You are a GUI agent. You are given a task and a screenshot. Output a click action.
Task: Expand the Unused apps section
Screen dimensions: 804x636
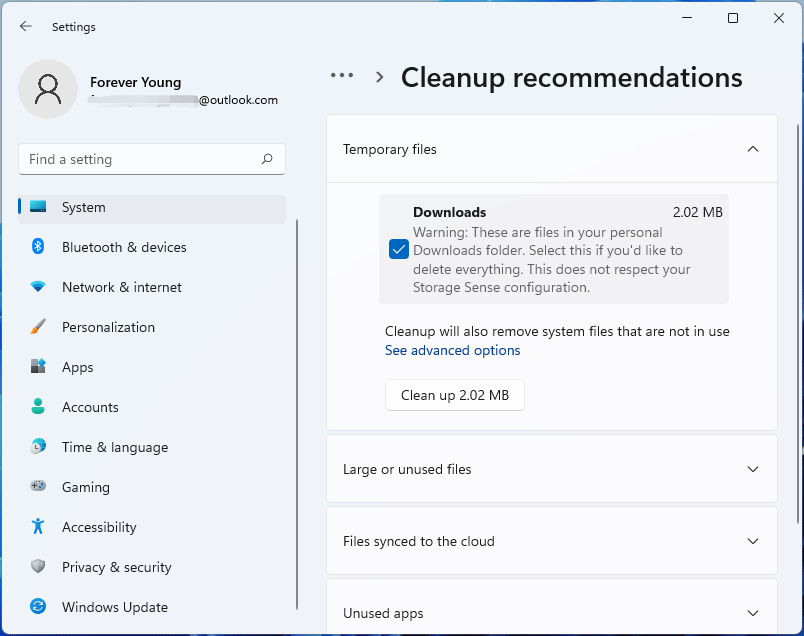point(753,613)
